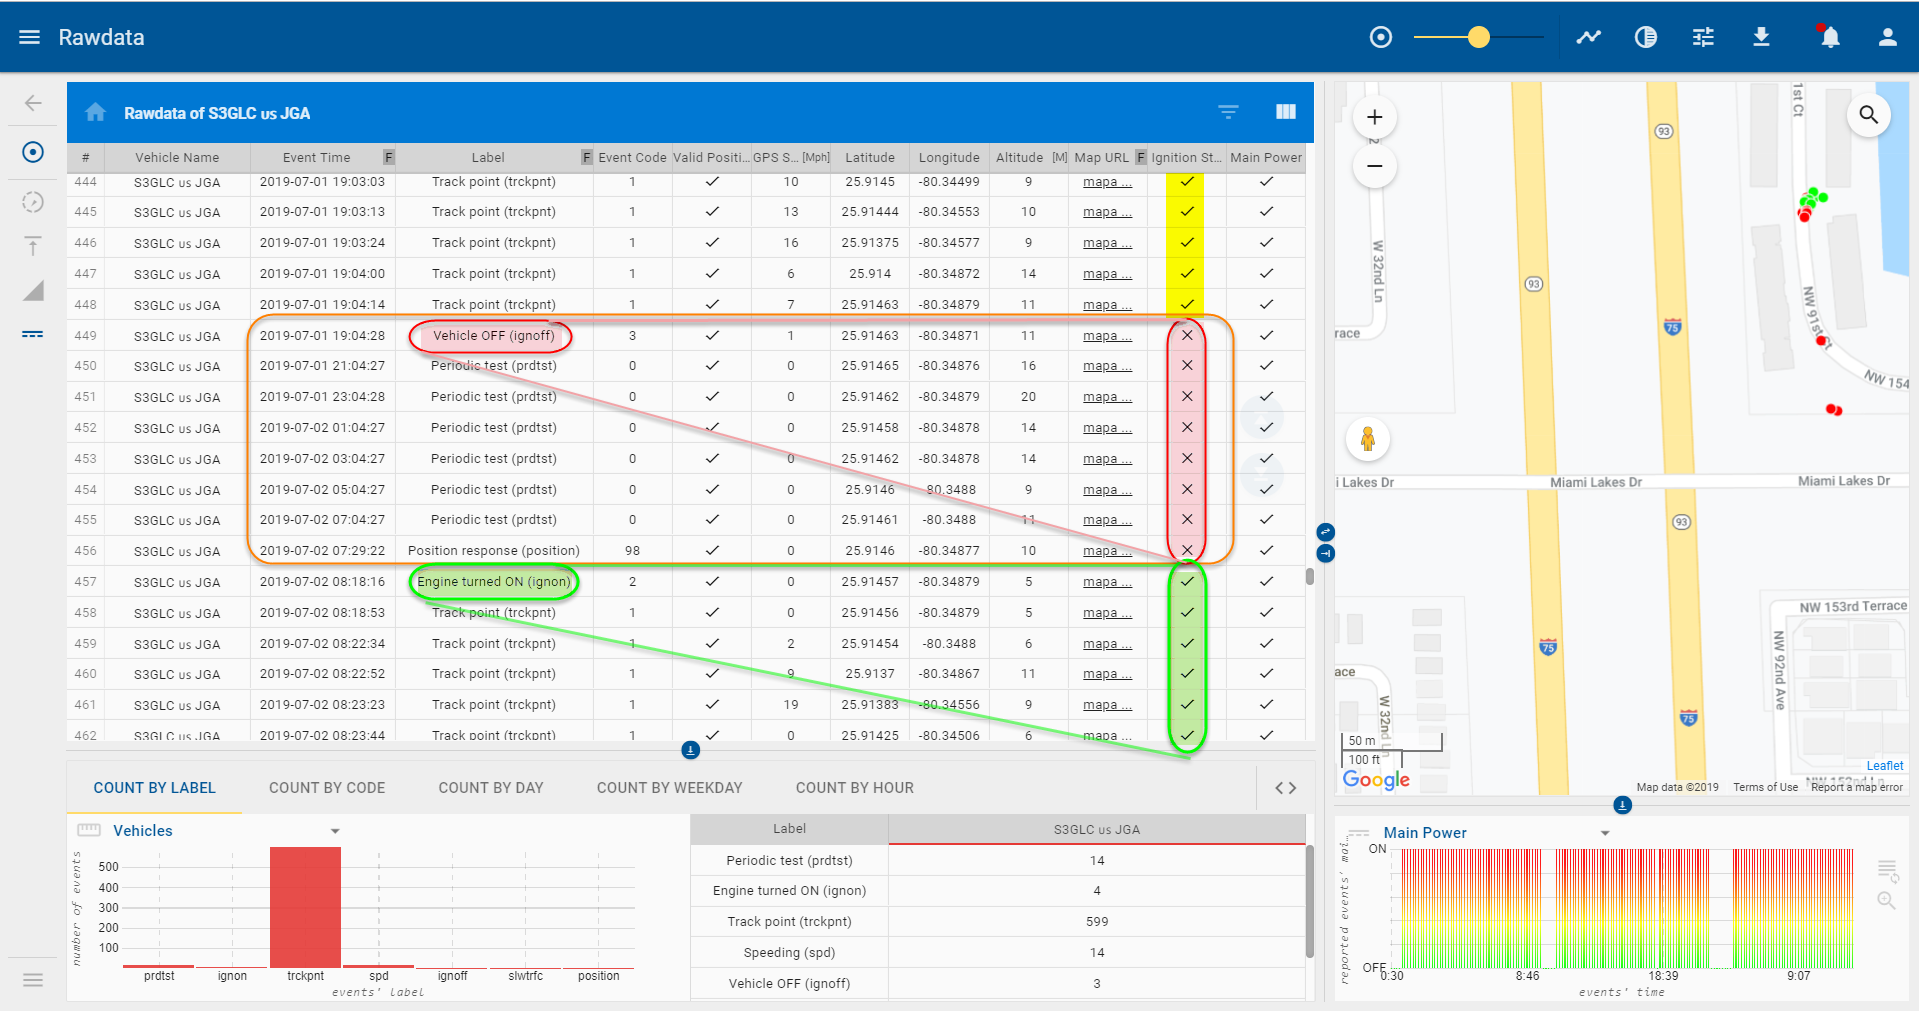Switch to Count By Weekday tab

[669, 788]
